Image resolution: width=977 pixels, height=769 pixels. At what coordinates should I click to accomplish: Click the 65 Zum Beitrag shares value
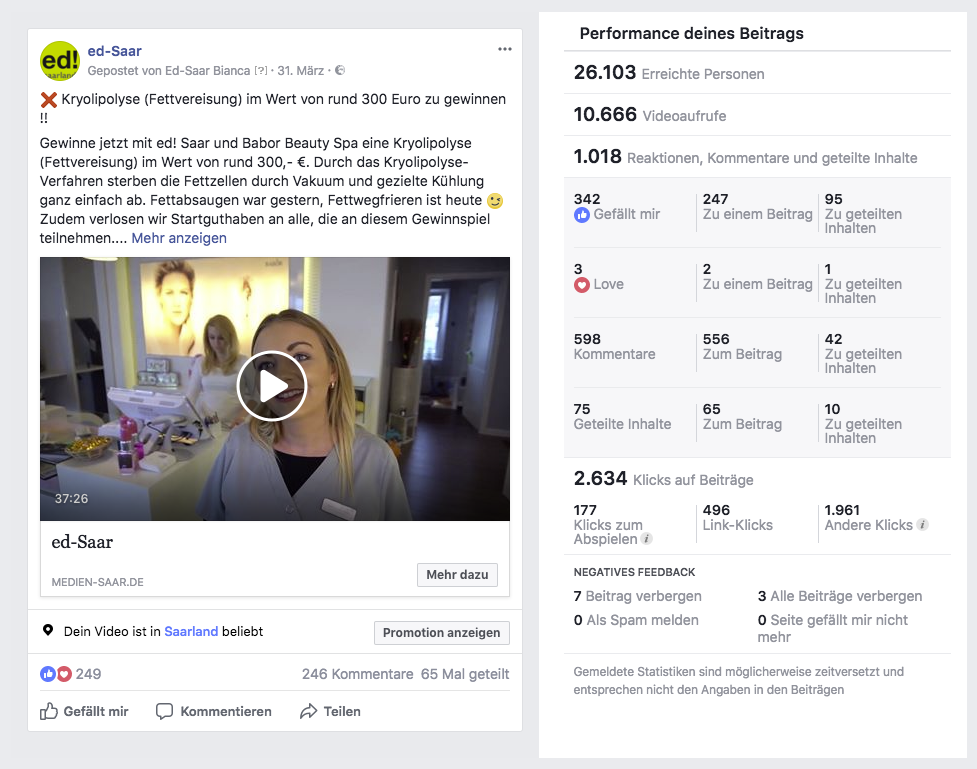click(742, 416)
